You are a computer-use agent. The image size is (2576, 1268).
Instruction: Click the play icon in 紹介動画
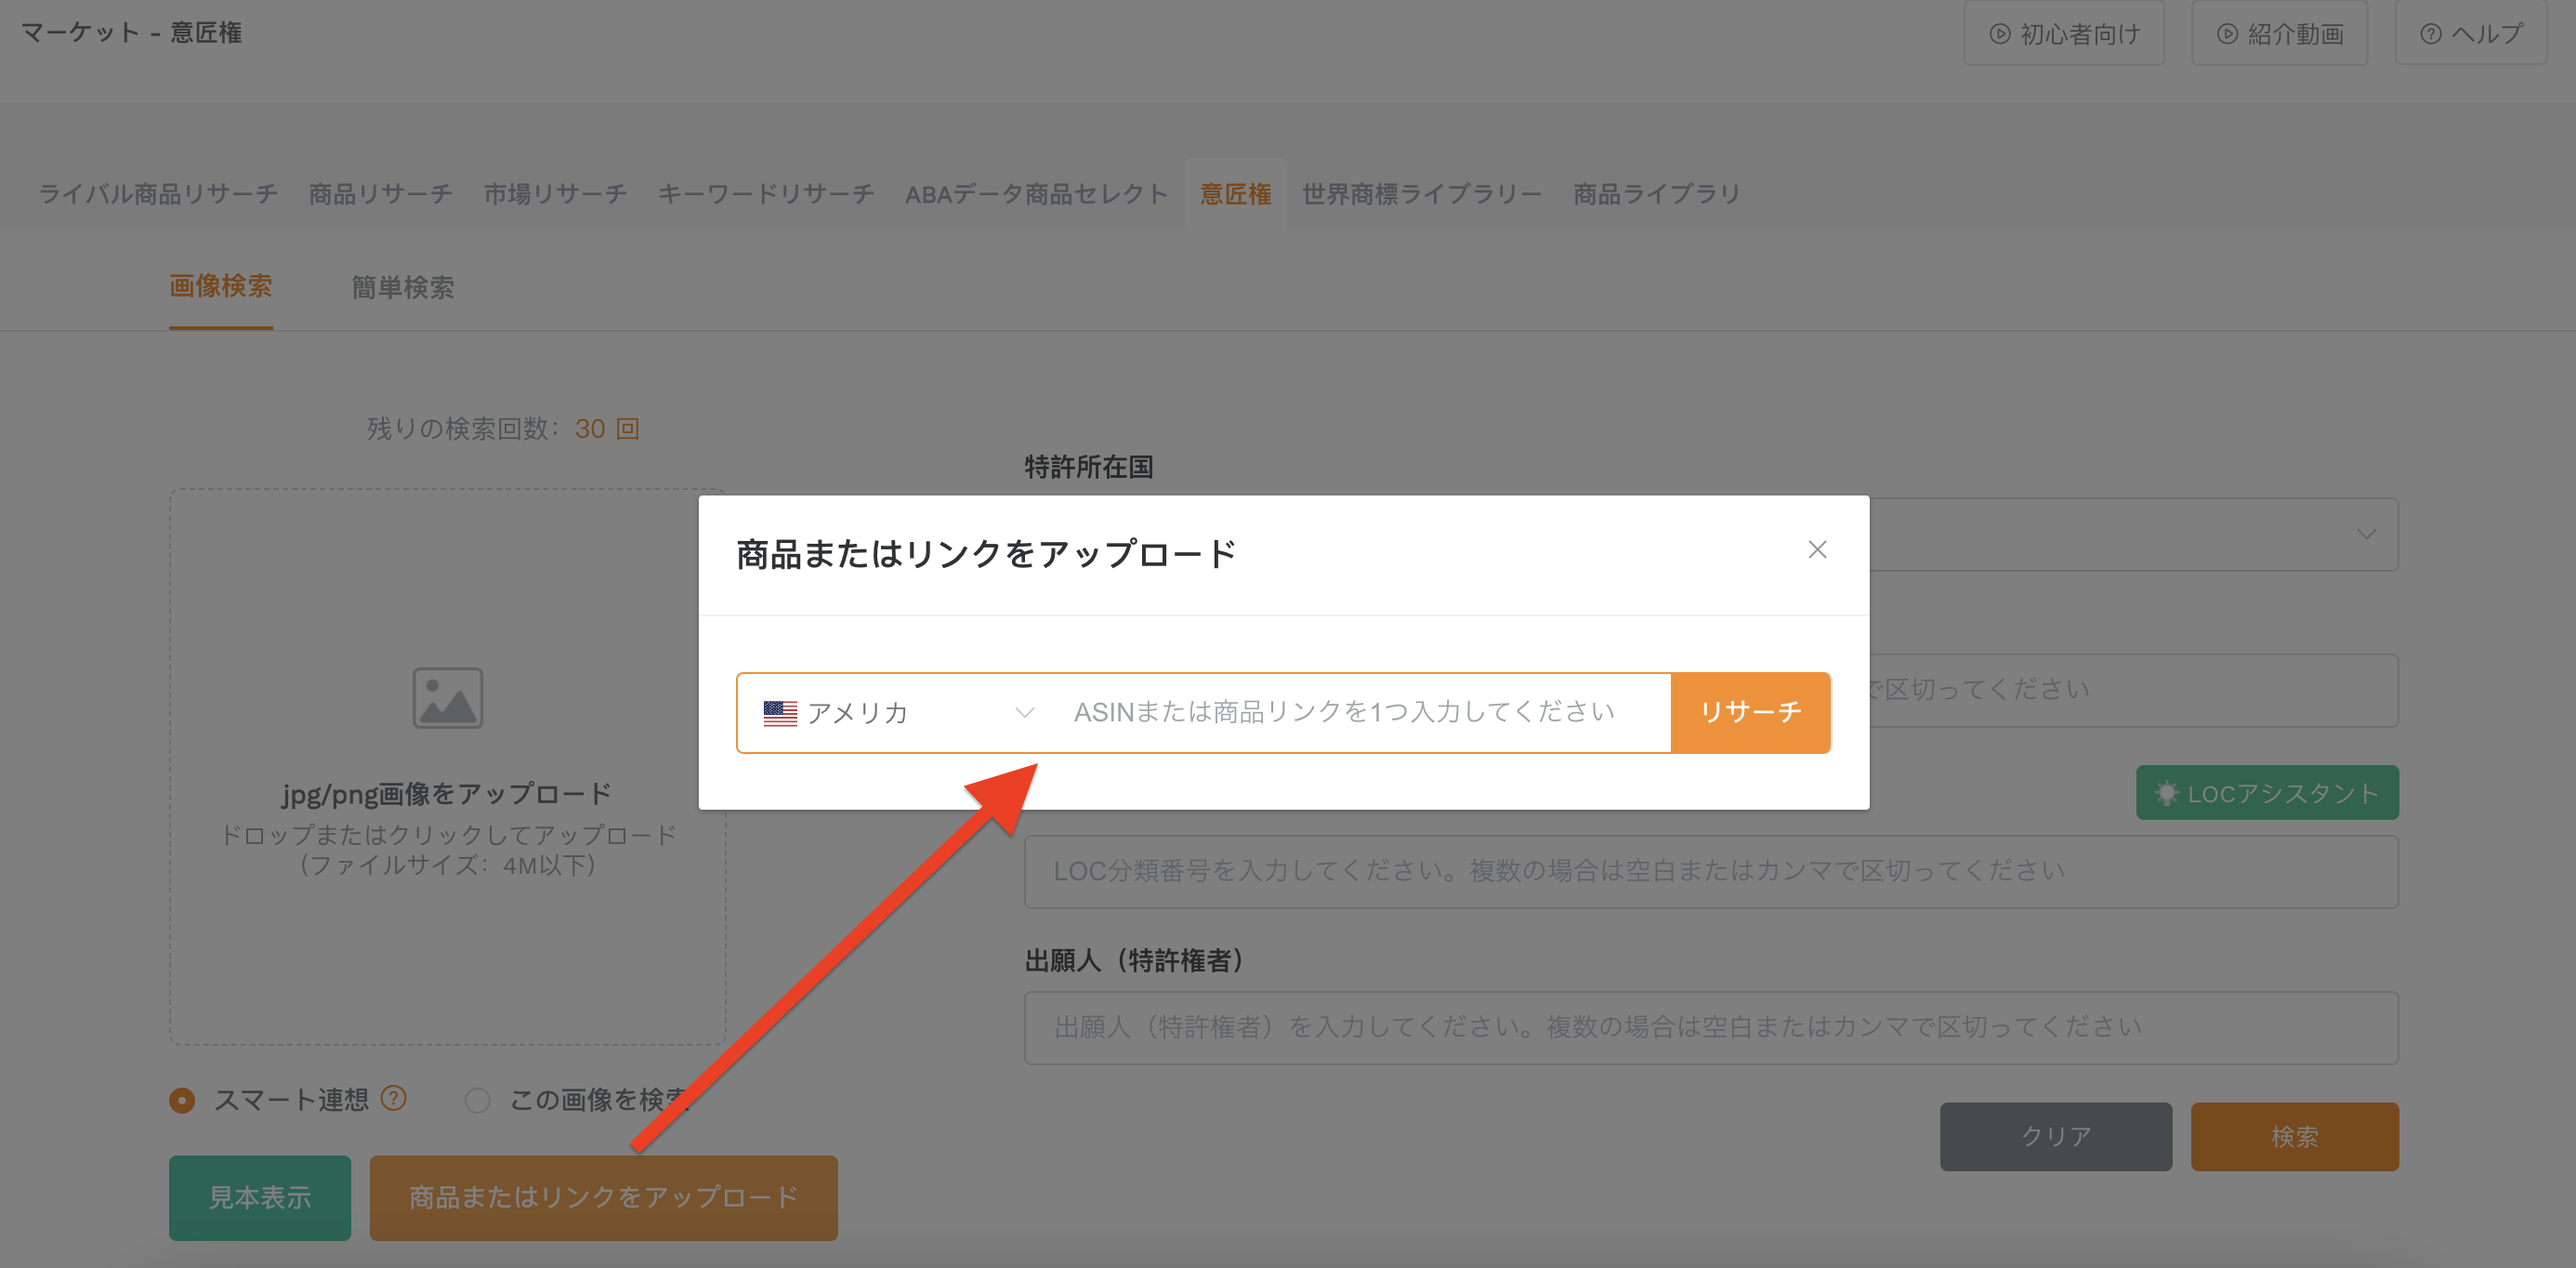pos(2227,34)
